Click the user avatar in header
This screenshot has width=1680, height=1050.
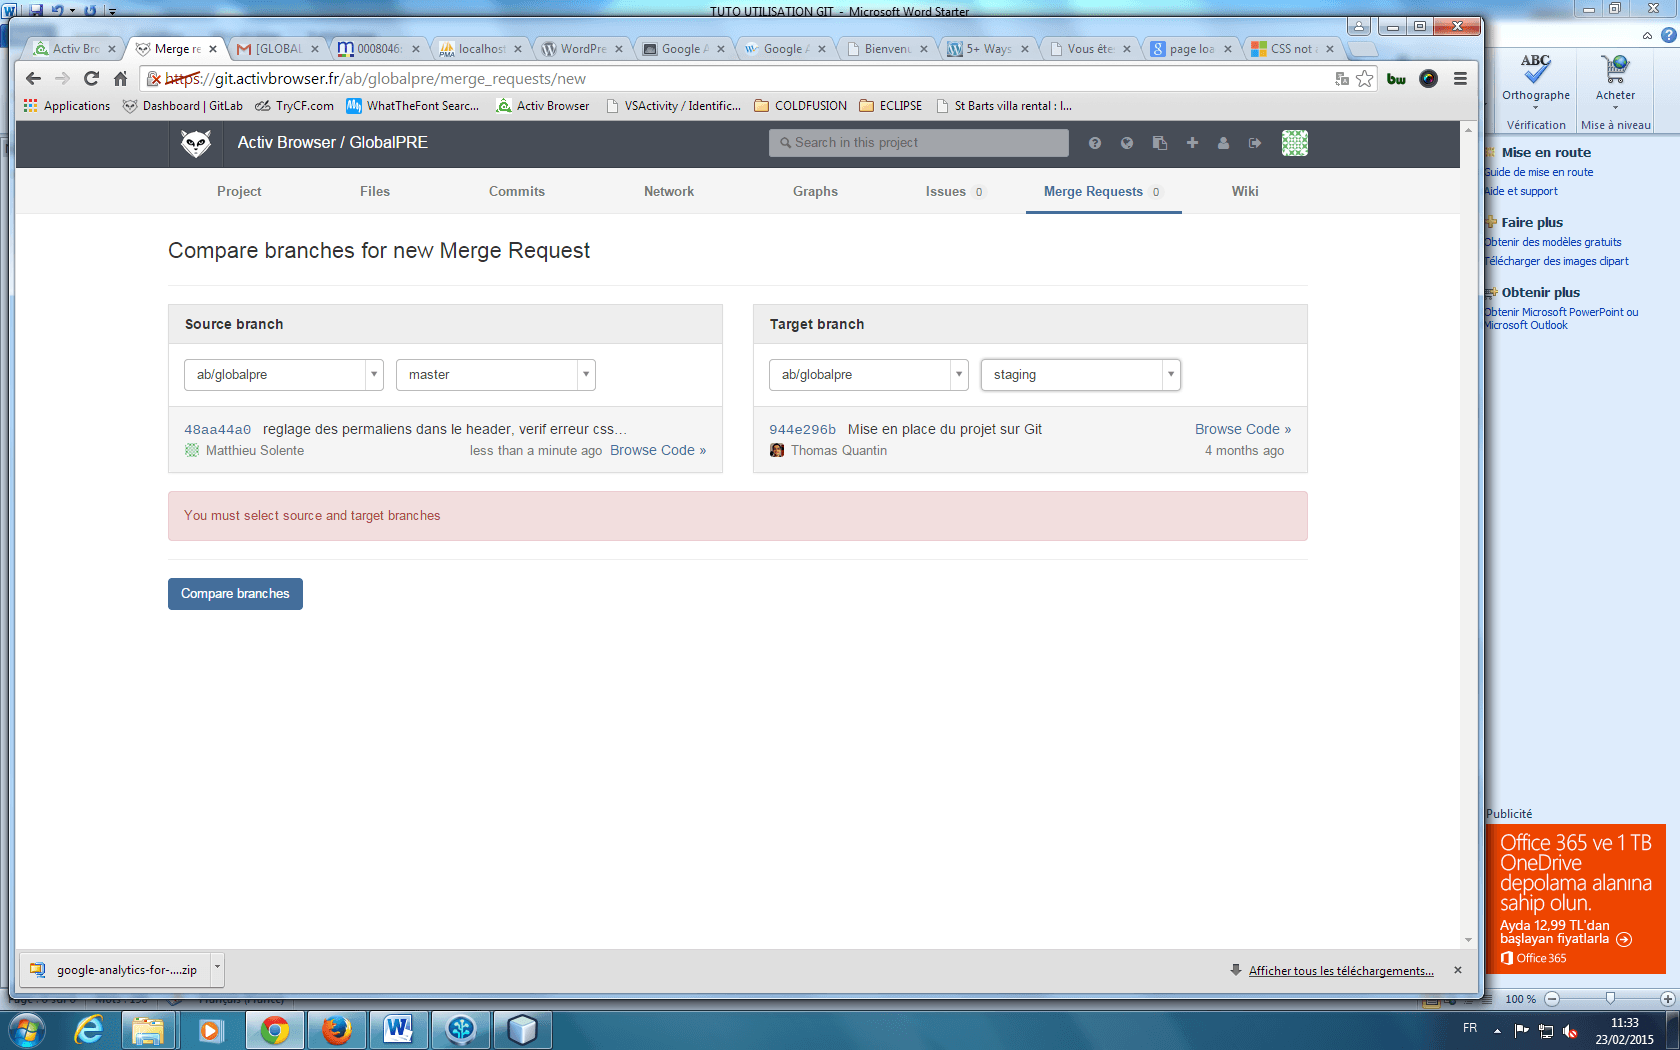click(x=1294, y=143)
